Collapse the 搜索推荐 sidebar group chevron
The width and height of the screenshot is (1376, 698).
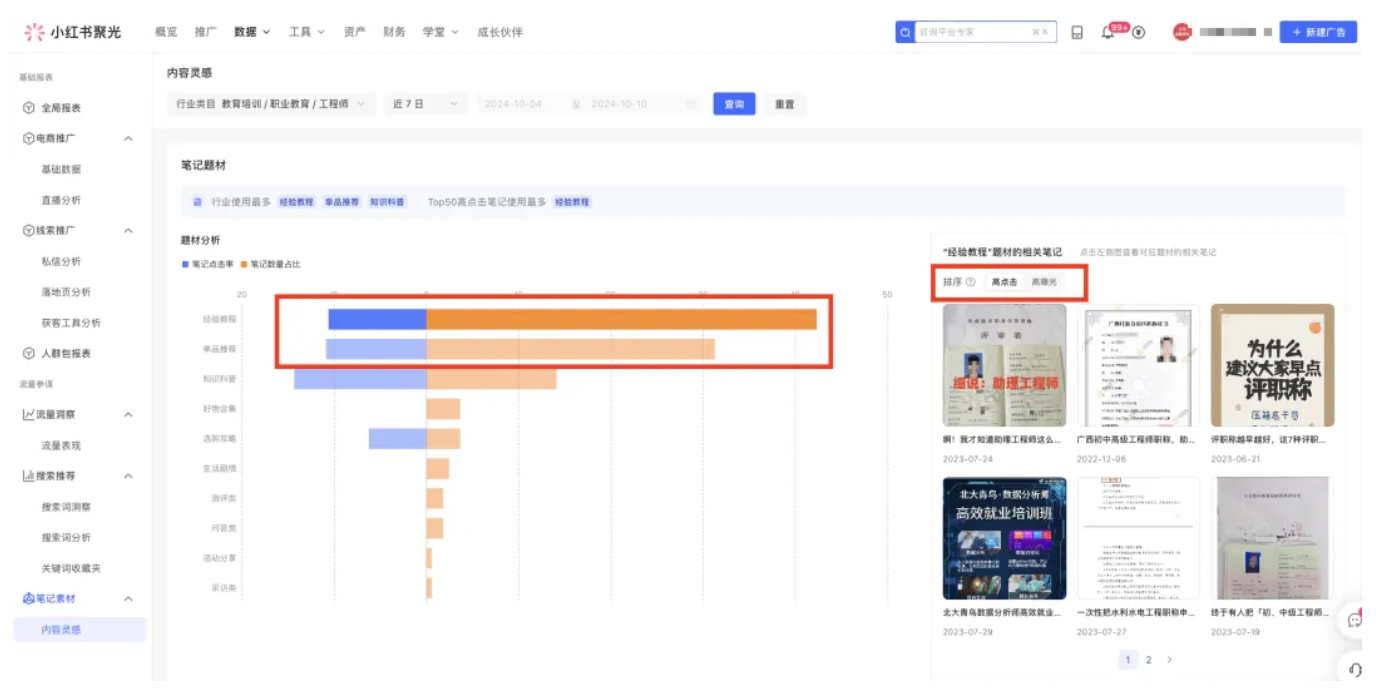pyautogui.click(x=128, y=476)
